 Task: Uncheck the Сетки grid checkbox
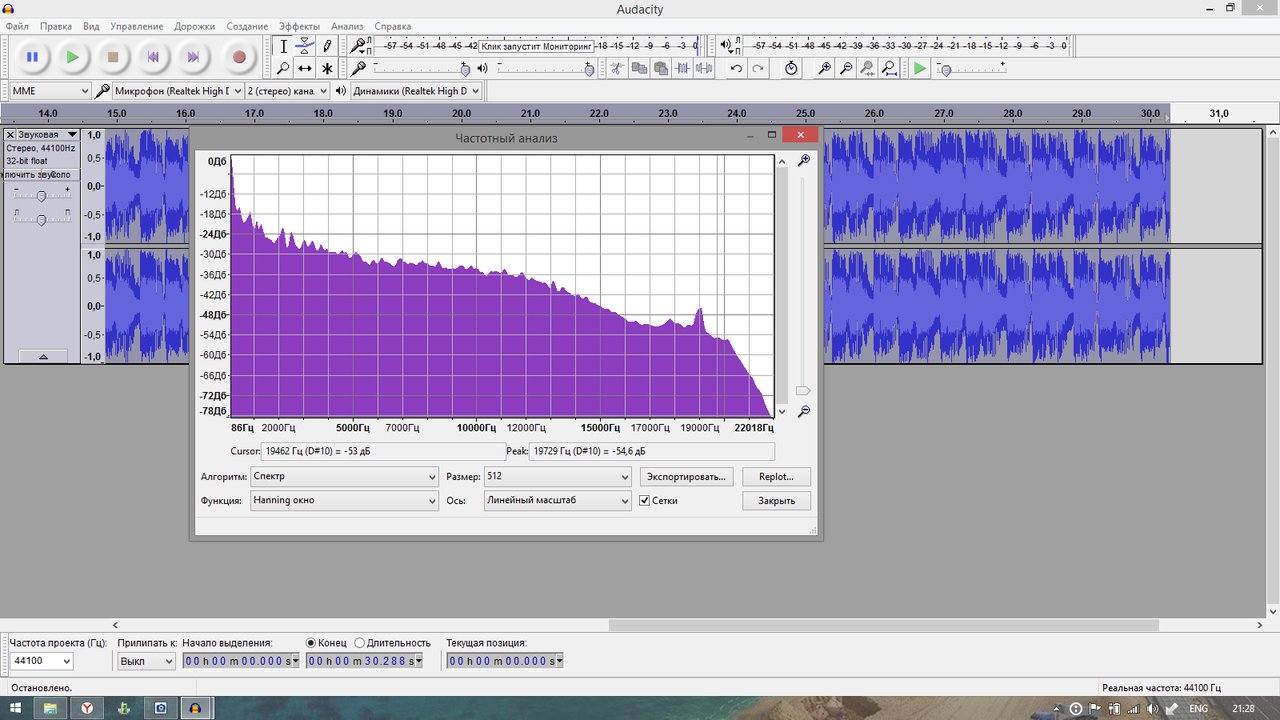click(645, 500)
